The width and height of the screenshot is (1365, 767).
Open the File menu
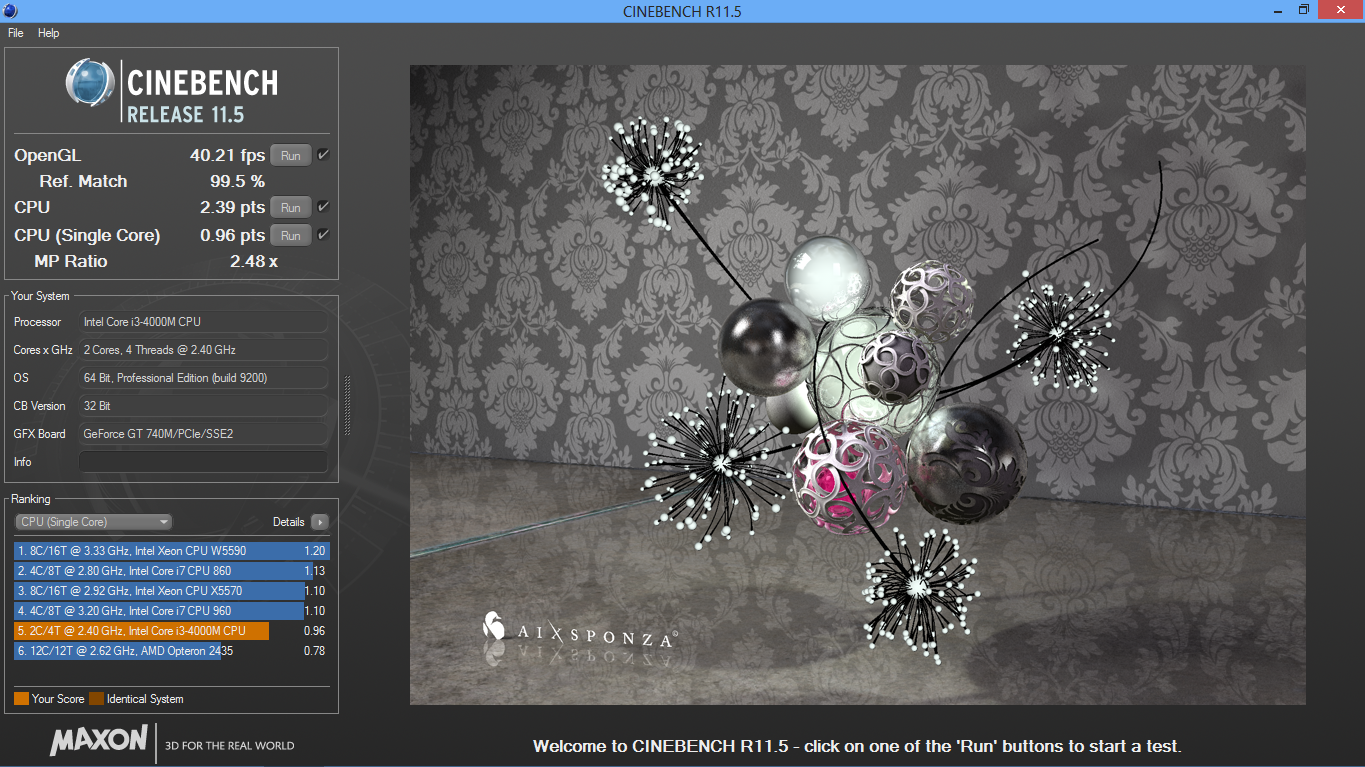pos(15,33)
